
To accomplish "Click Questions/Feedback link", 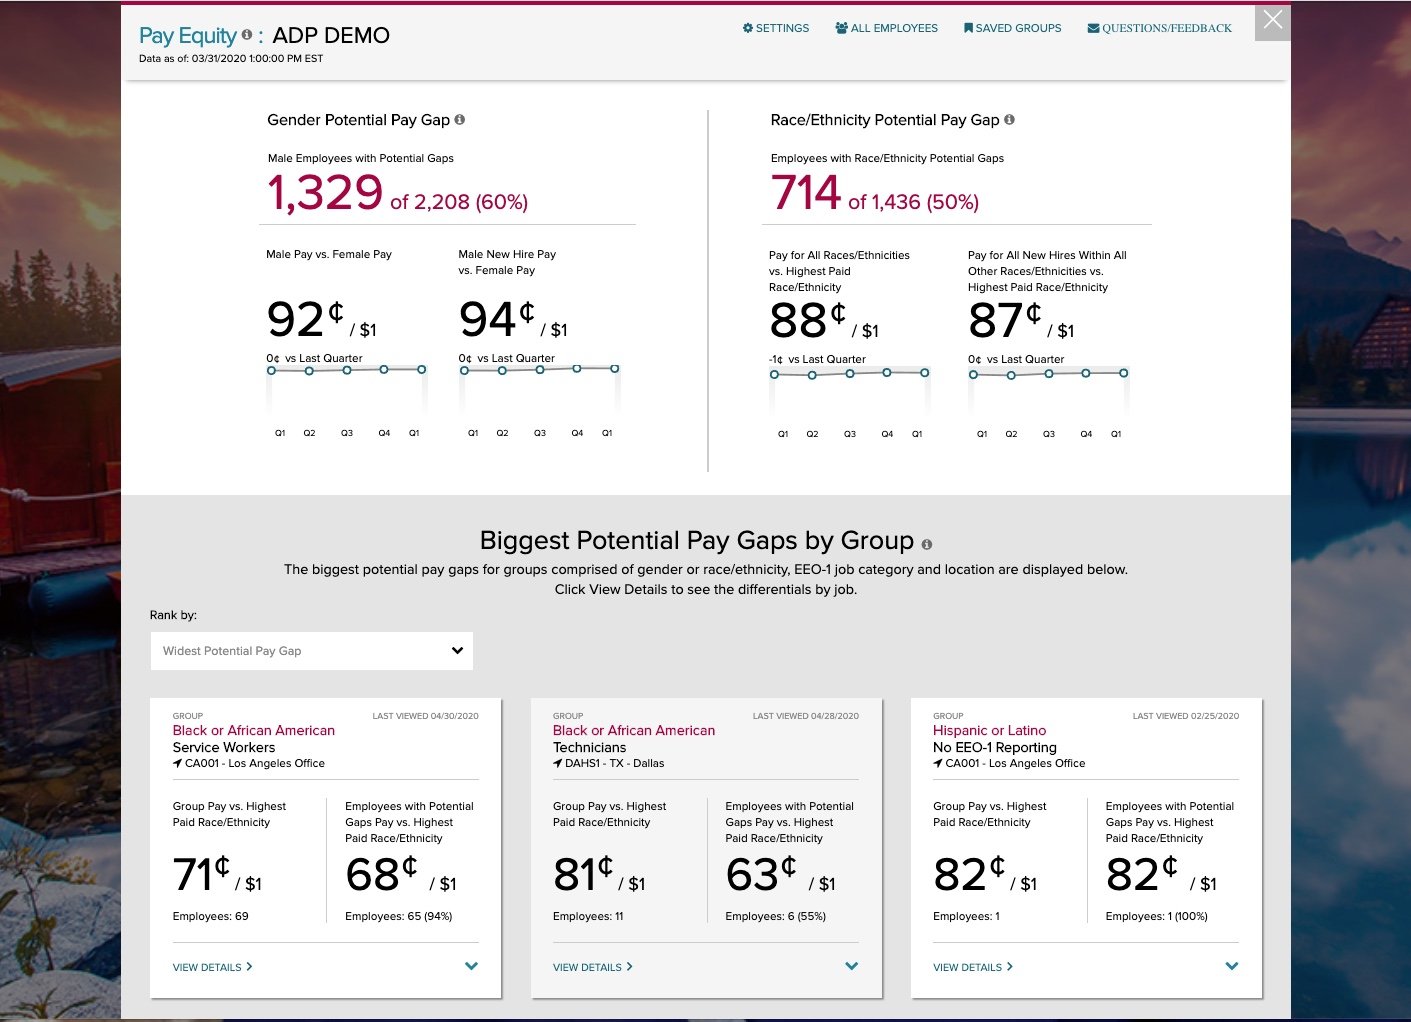I will 1159,28.
